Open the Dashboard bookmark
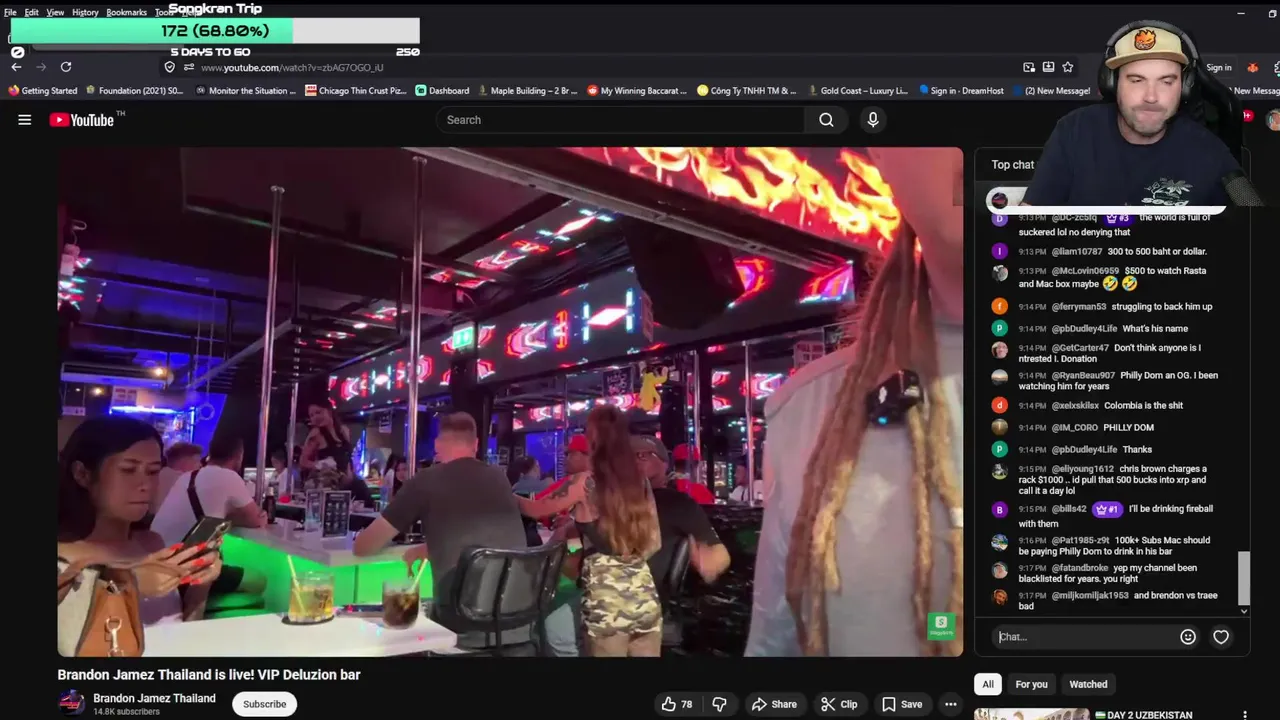Screen dimensions: 1280x720 coord(442,91)
